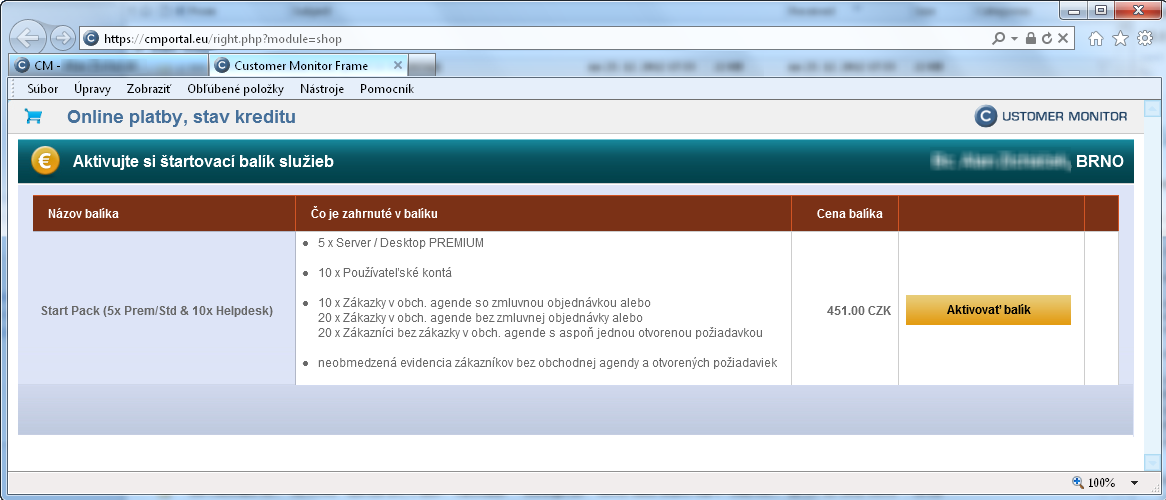Open Favorites star icon
1166x500 pixels.
1121,39
